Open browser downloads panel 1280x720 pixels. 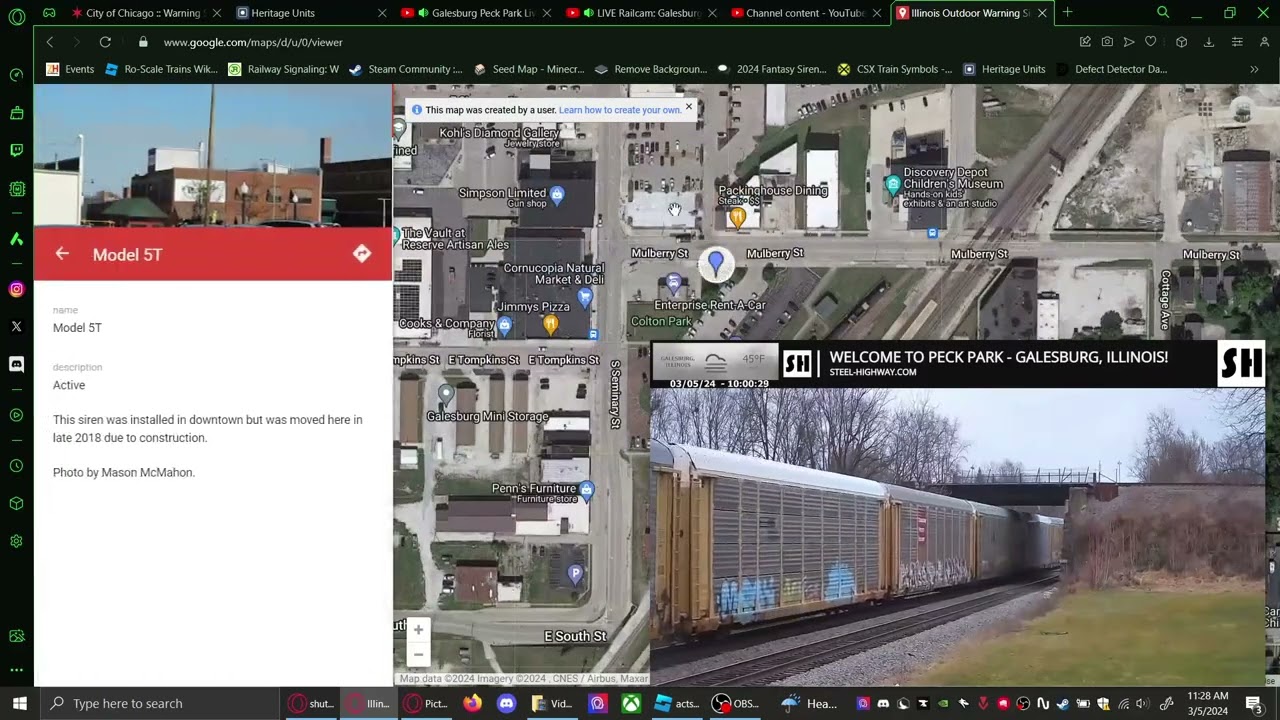[1209, 42]
